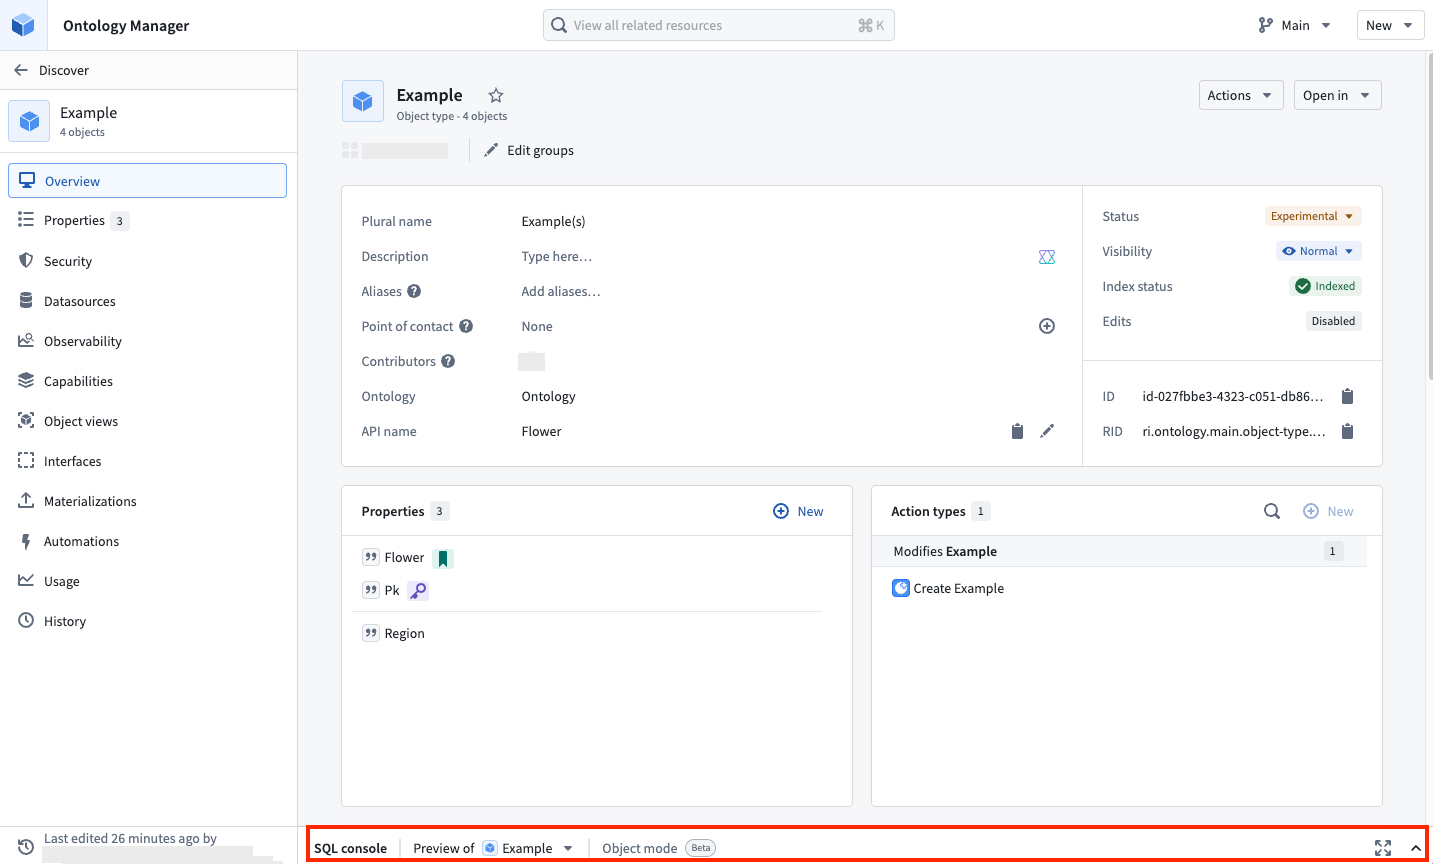Open the Actions dropdown menu

[x=1240, y=95]
